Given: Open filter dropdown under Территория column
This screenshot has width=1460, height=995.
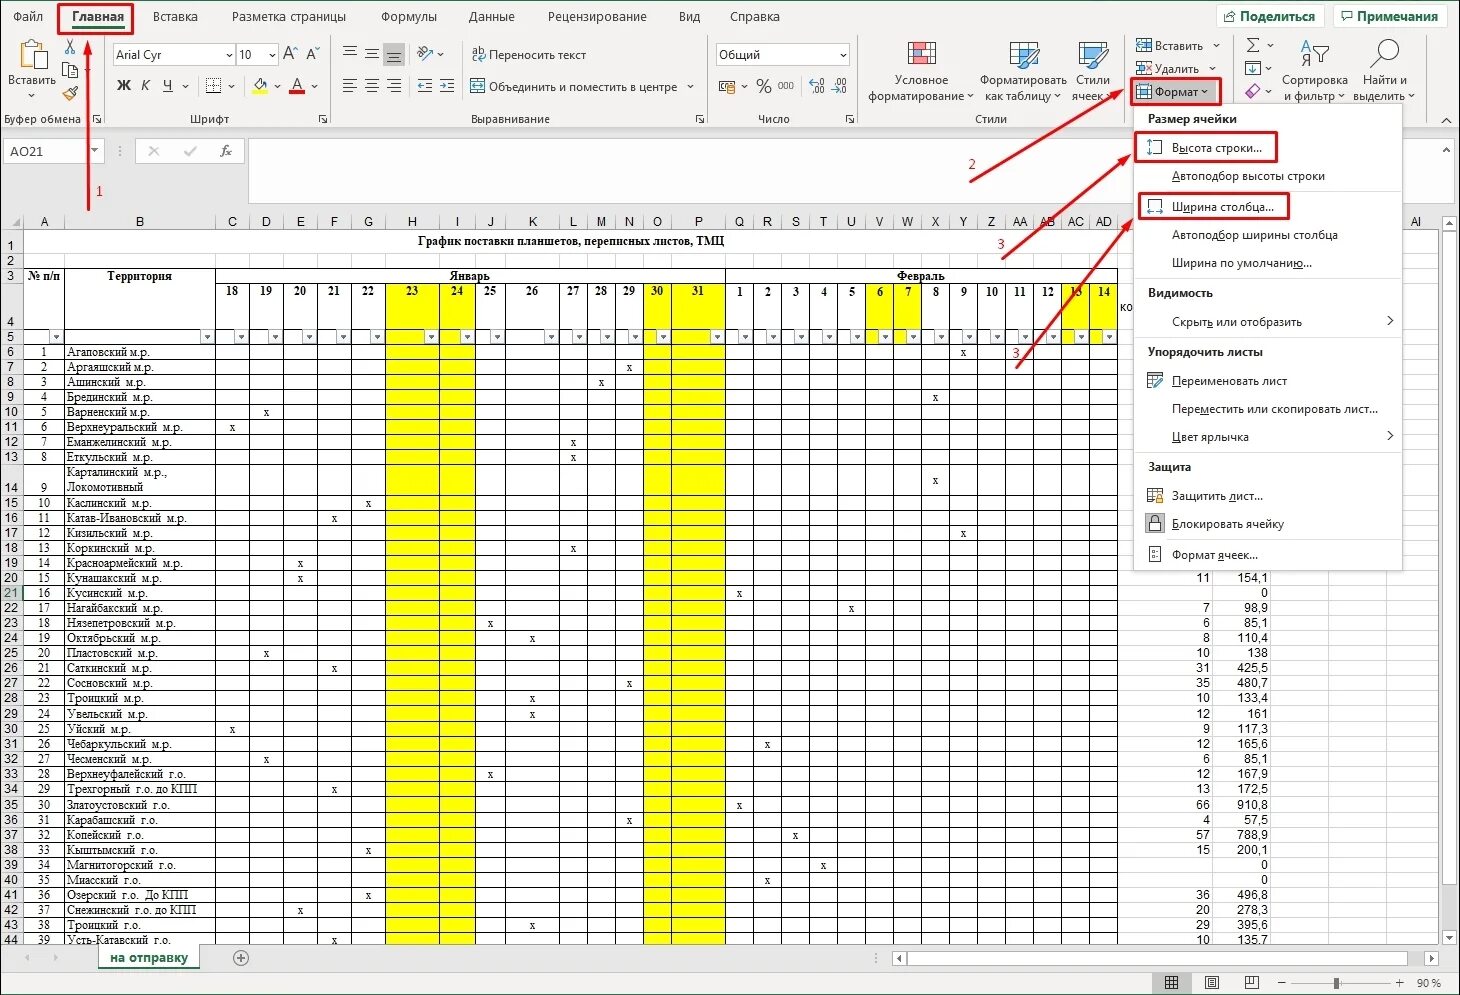Looking at the screenshot, I should [x=207, y=337].
